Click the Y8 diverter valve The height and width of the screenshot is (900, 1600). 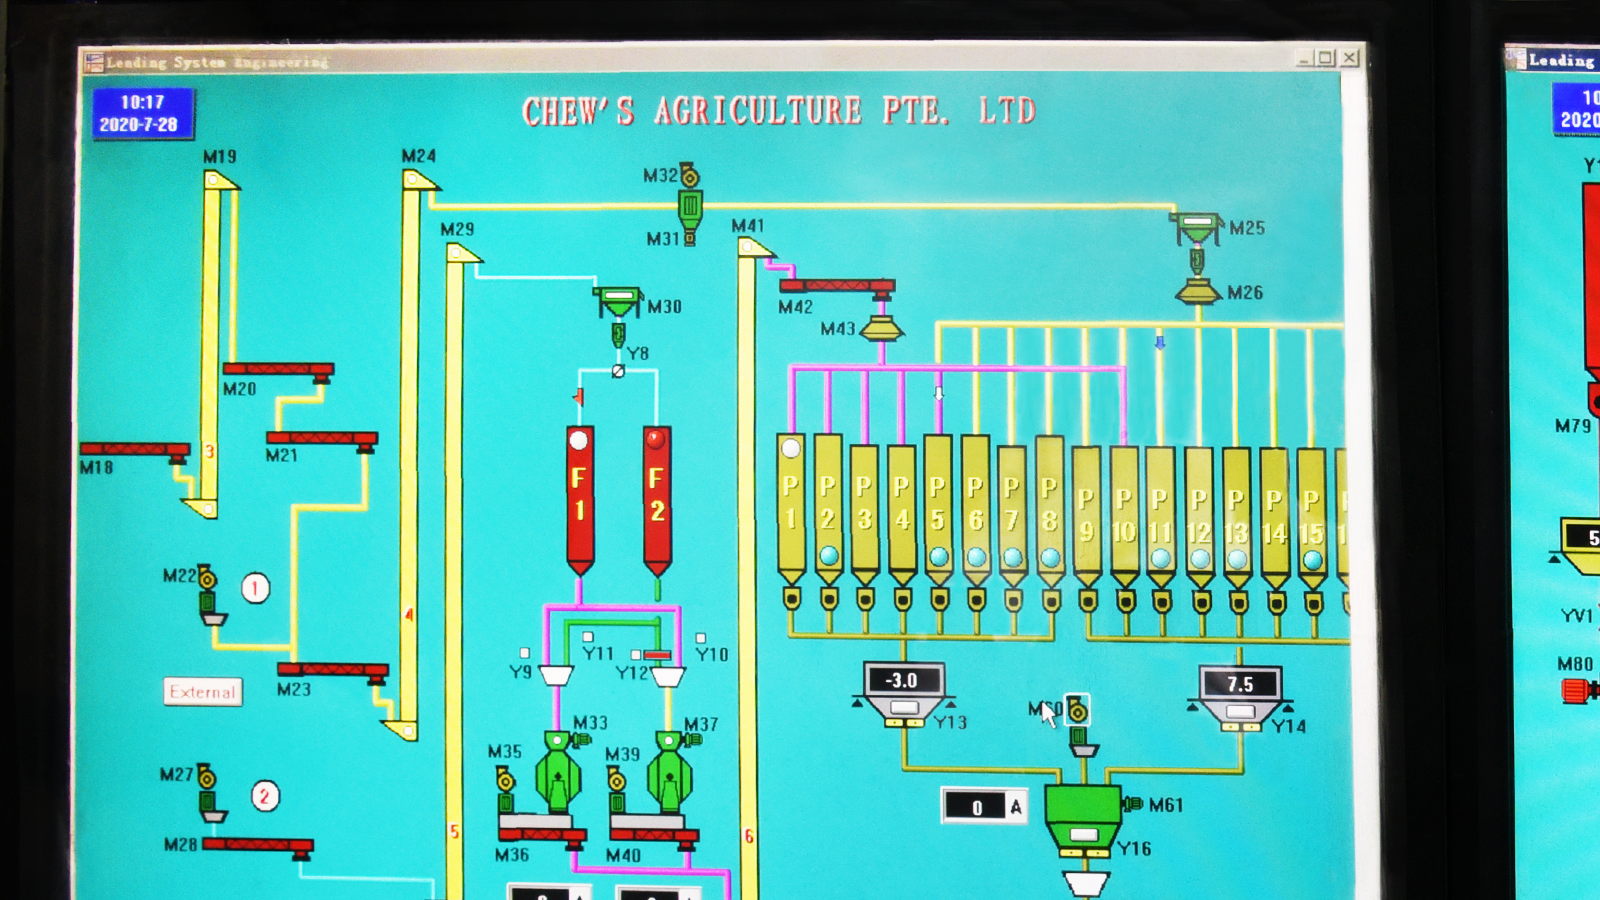pyautogui.click(x=618, y=371)
